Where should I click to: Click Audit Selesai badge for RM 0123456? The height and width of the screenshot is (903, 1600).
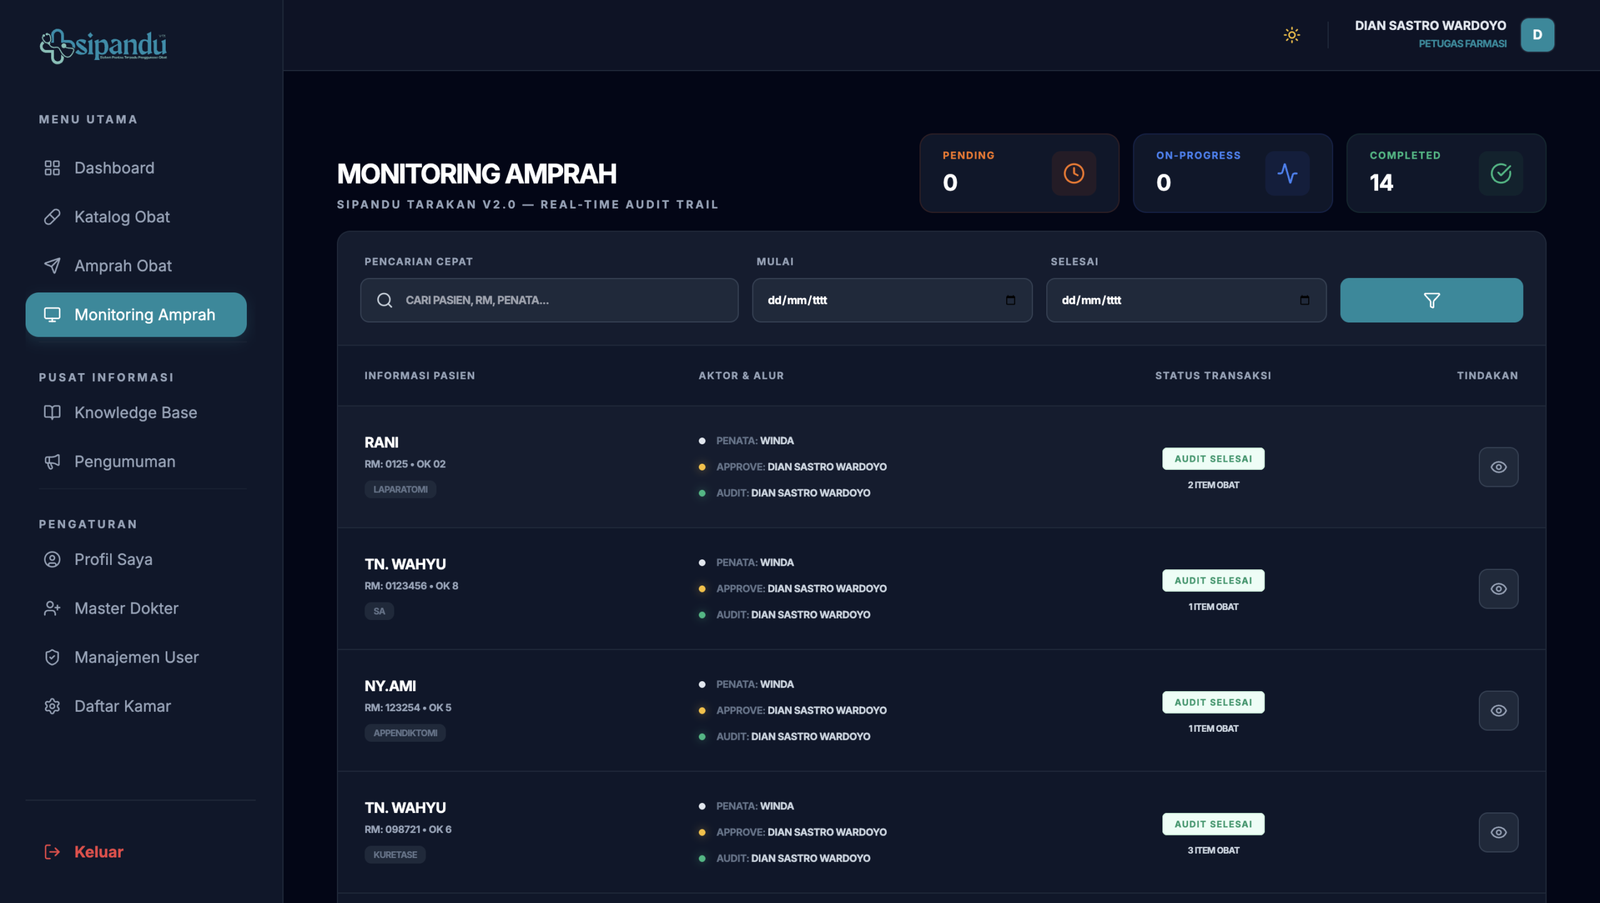click(1213, 581)
